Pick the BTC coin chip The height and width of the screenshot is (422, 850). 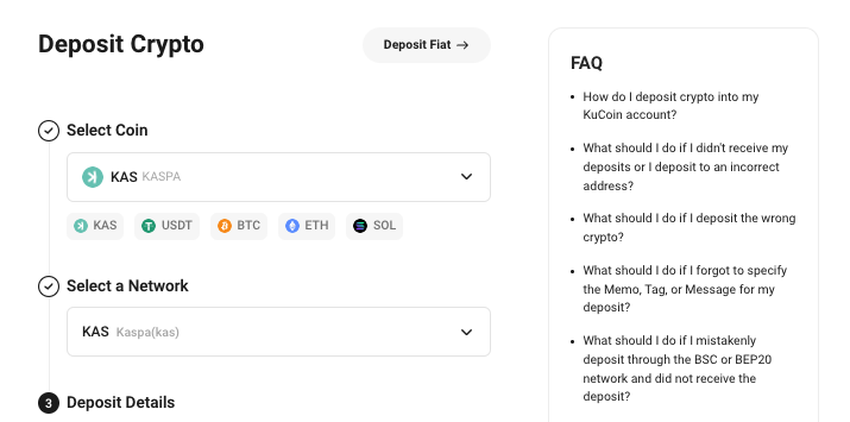pyautogui.click(x=239, y=226)
